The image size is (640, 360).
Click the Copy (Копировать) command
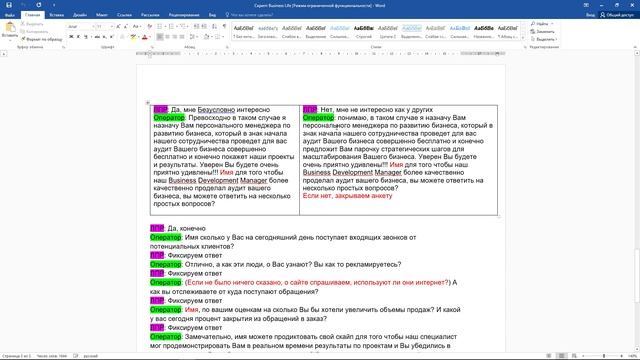[x=34, y=31]
